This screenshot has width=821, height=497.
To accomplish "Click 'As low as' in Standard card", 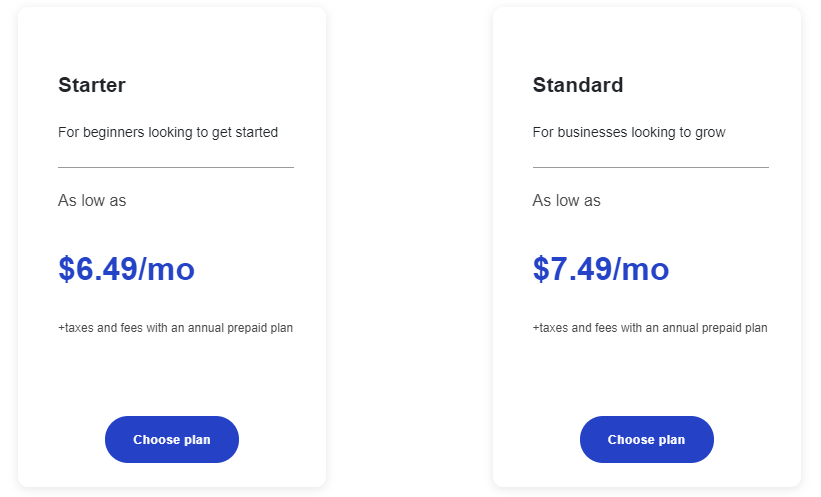I will click(x=567, y=201).
